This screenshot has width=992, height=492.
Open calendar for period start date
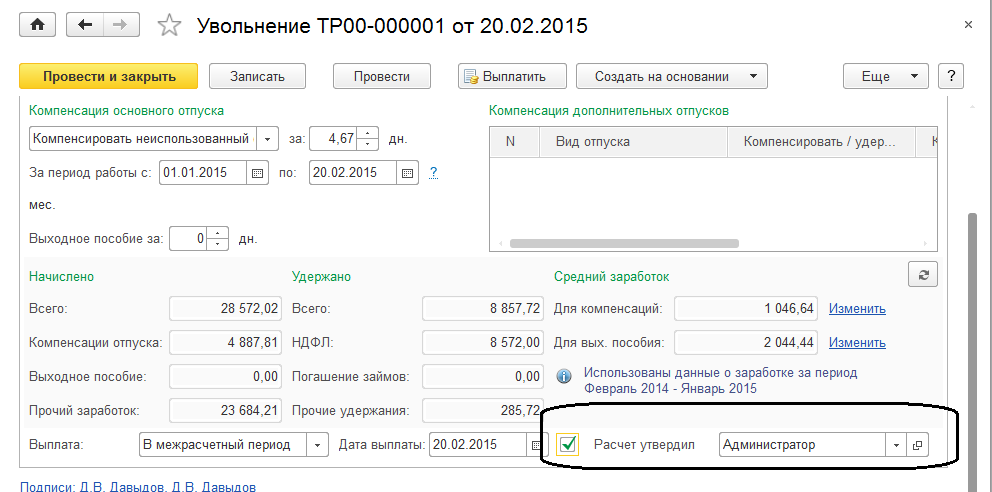pos(258,172)
